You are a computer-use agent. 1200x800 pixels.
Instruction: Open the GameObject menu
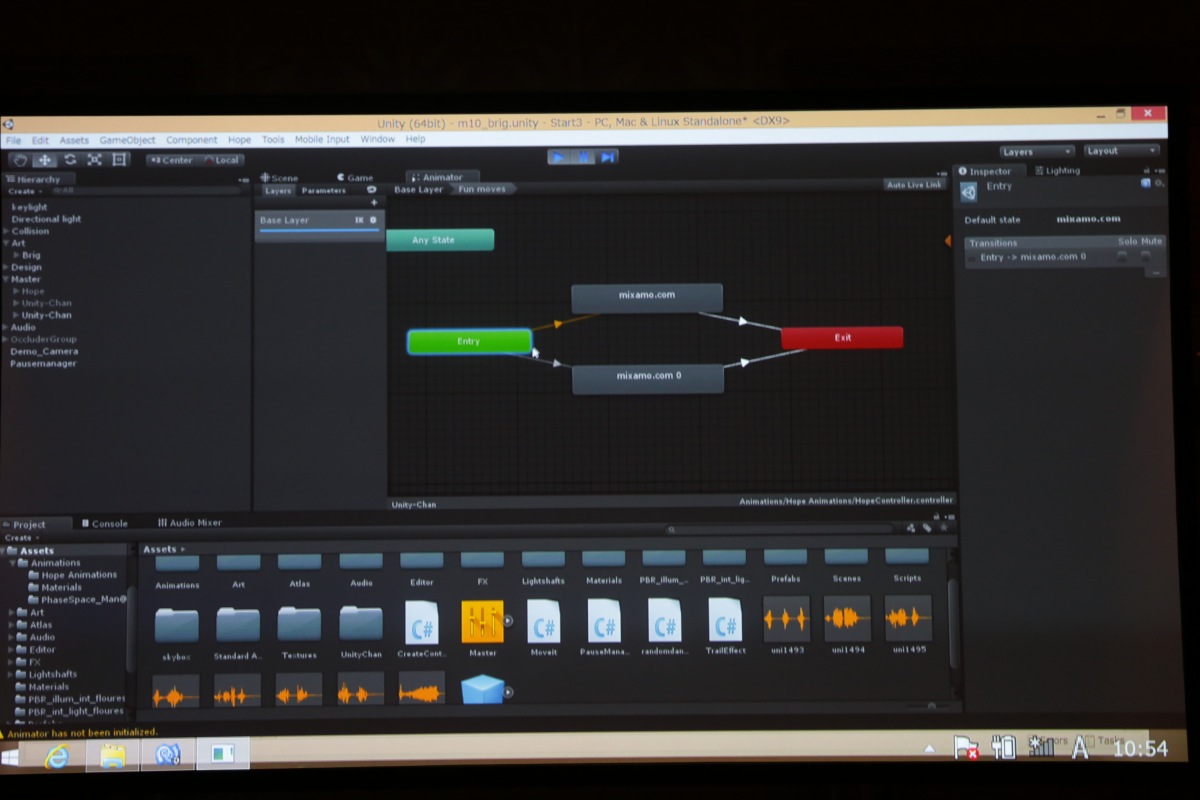tap(127, 141)
